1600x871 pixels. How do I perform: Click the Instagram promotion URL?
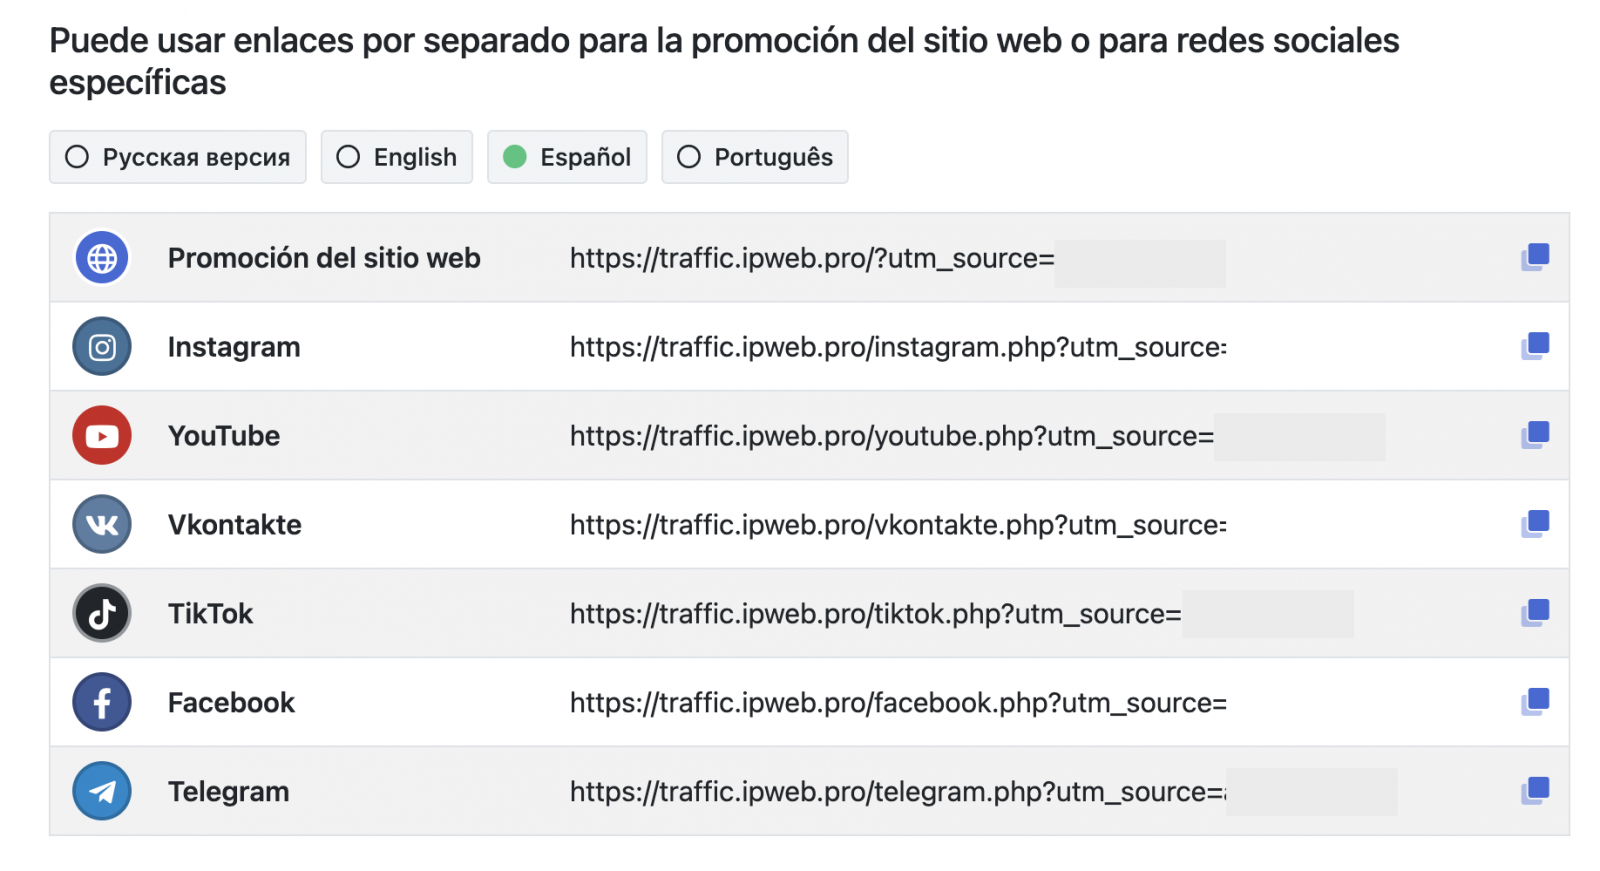[x=897, y=347]
